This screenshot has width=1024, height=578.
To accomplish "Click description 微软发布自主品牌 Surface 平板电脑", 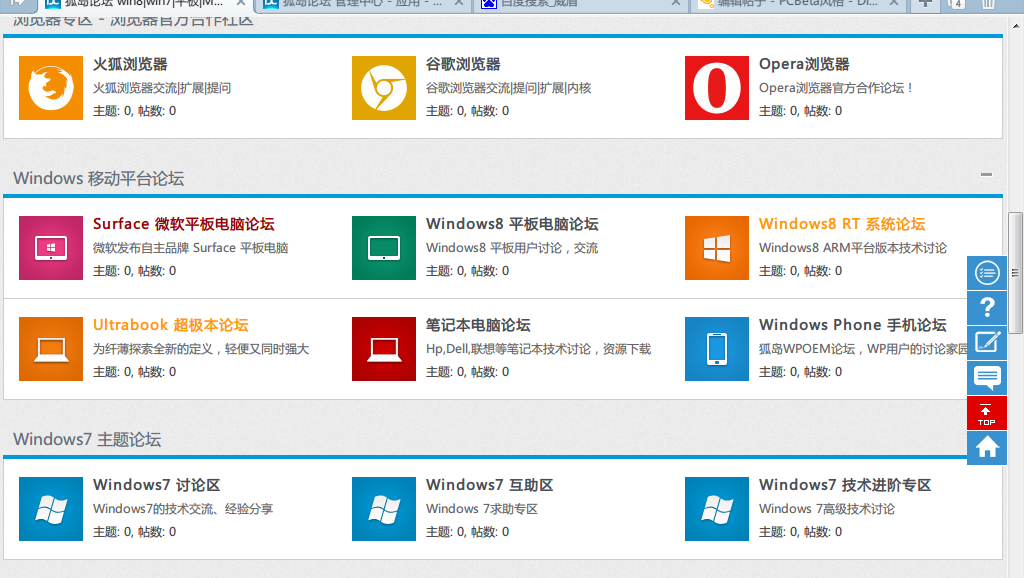I will point(190,248).
